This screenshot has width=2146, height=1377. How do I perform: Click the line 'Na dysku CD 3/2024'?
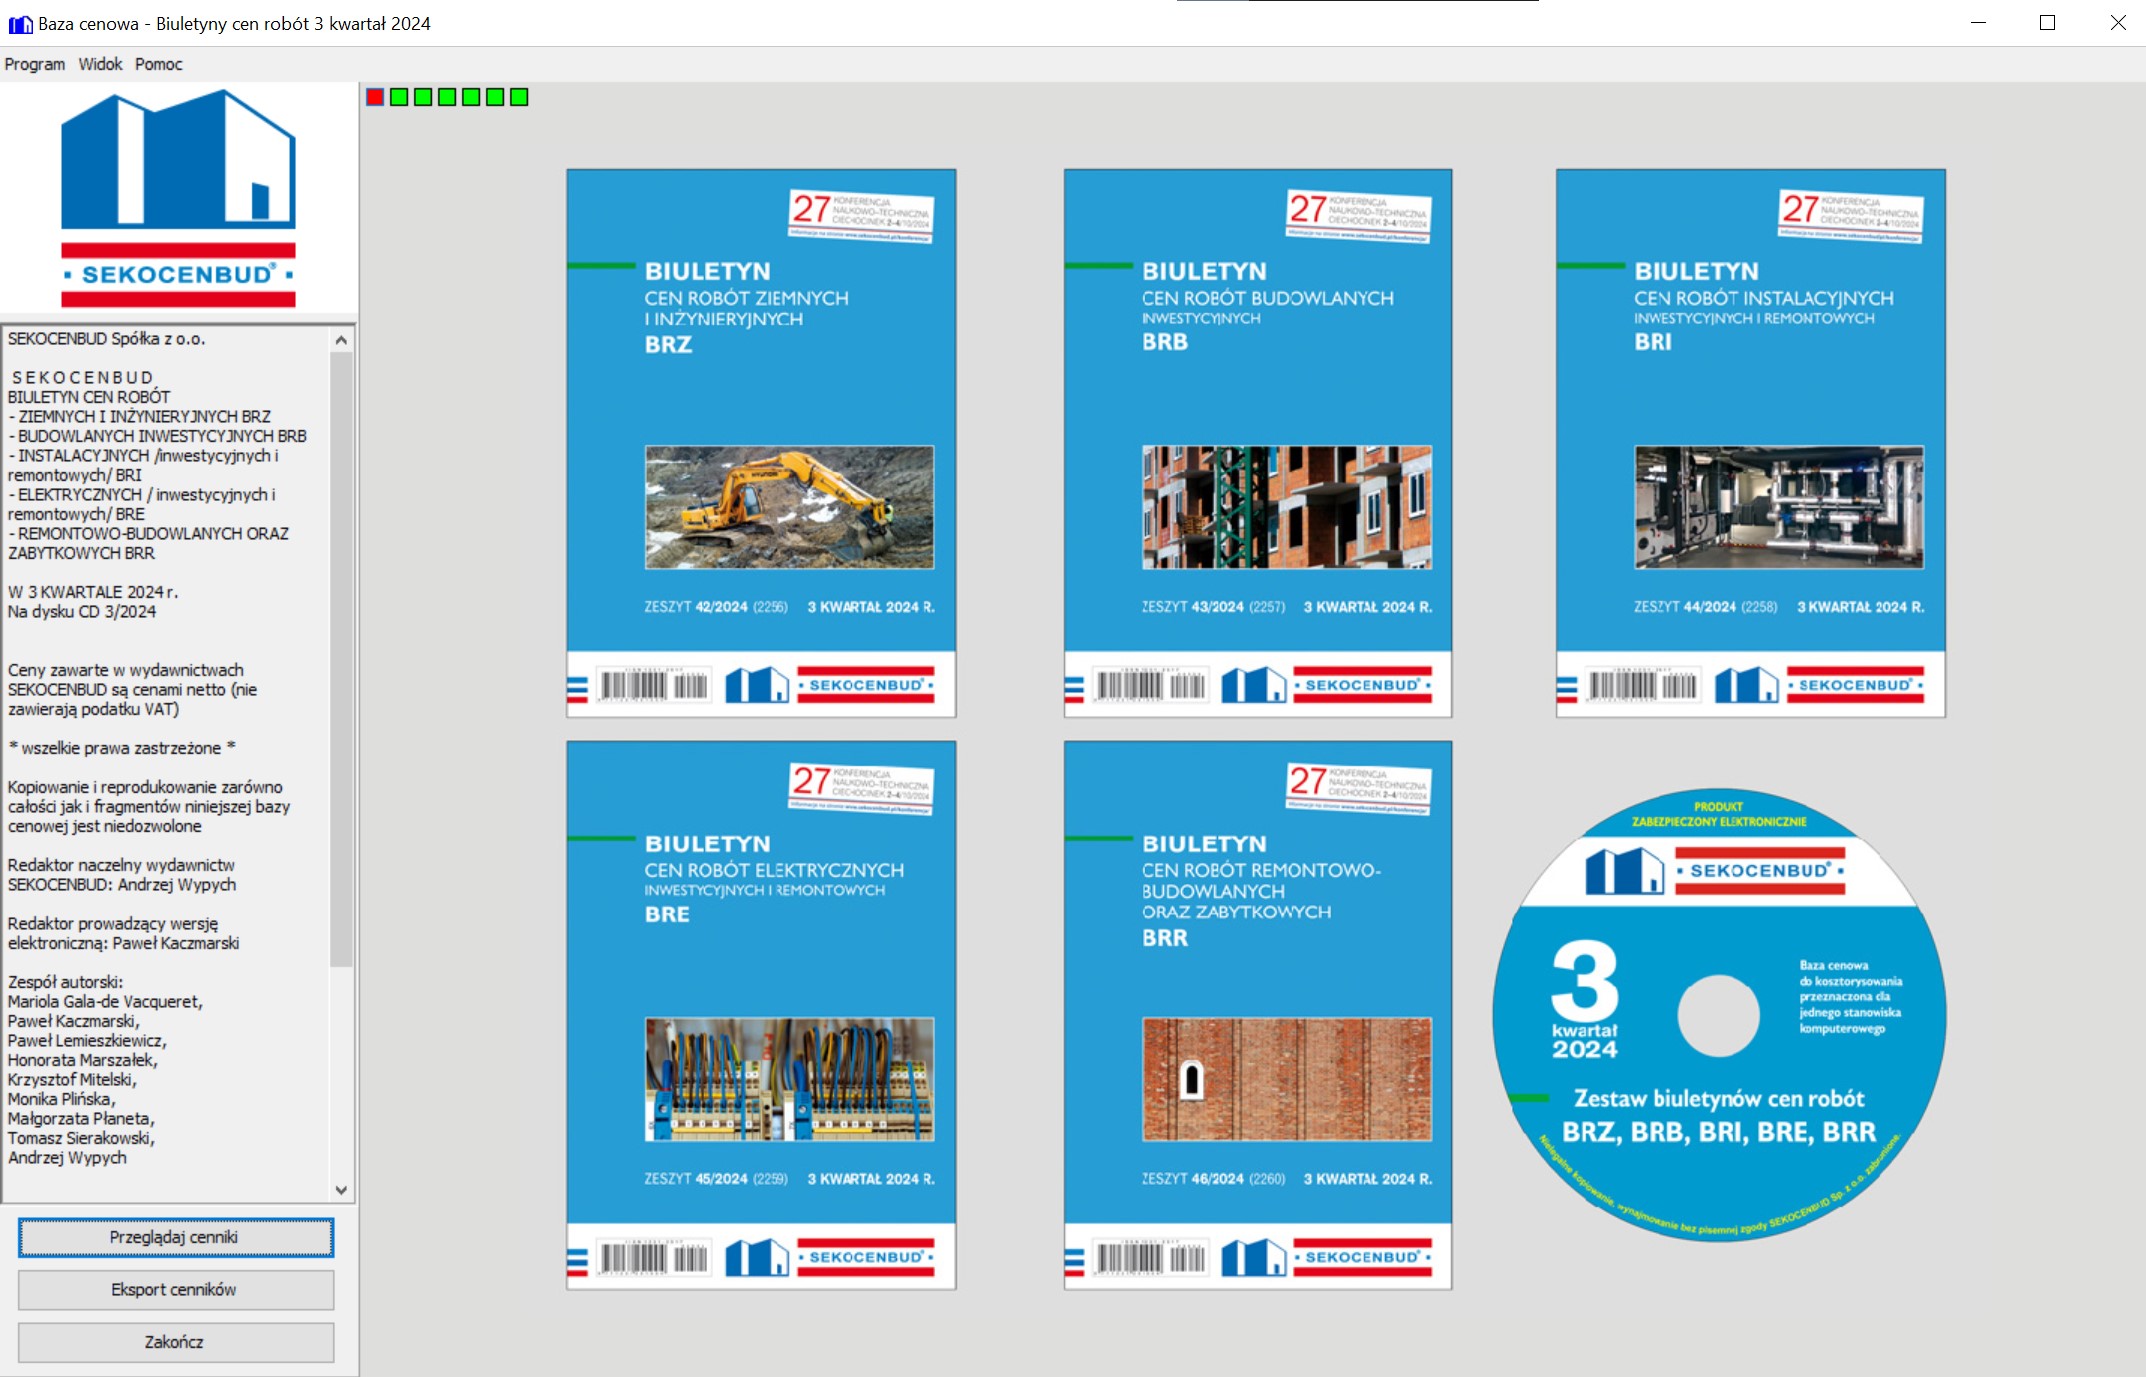tap(82, 612)
